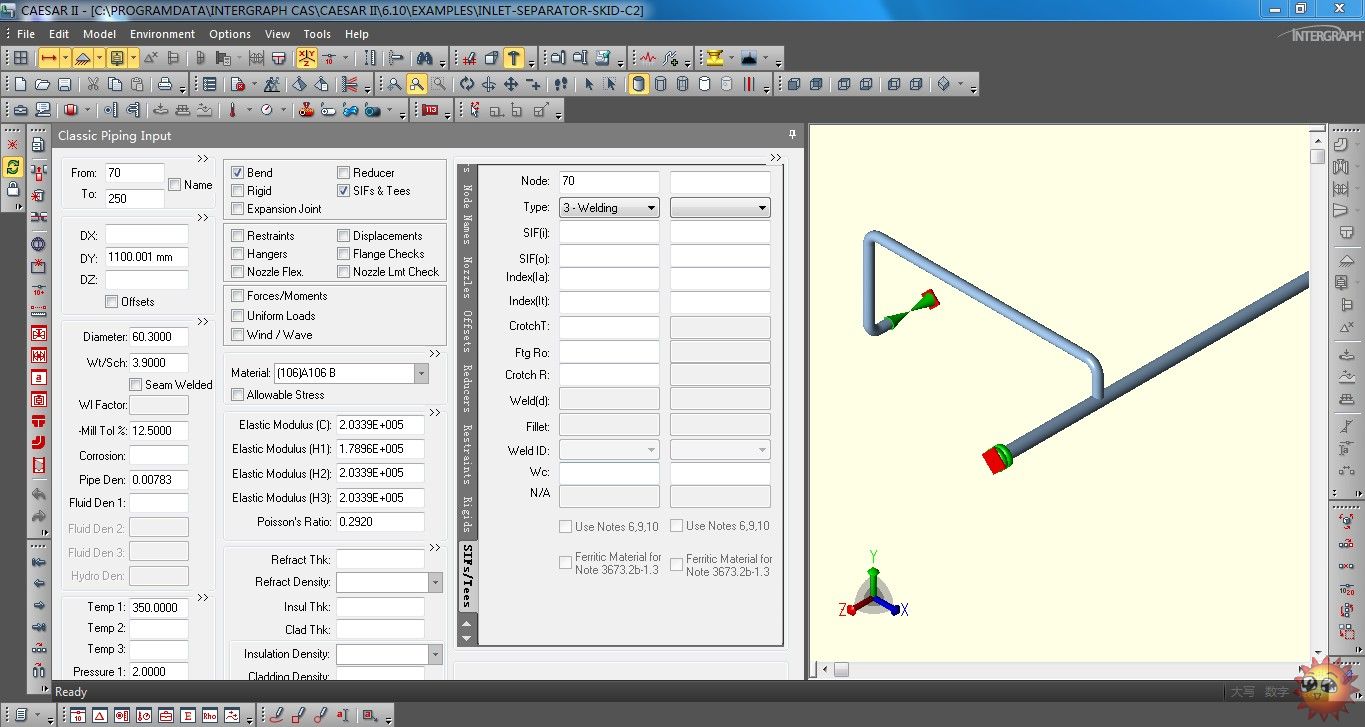1365x727 pixels.
Task: Click the Open folder icon
Action: [x=42, y=84]
